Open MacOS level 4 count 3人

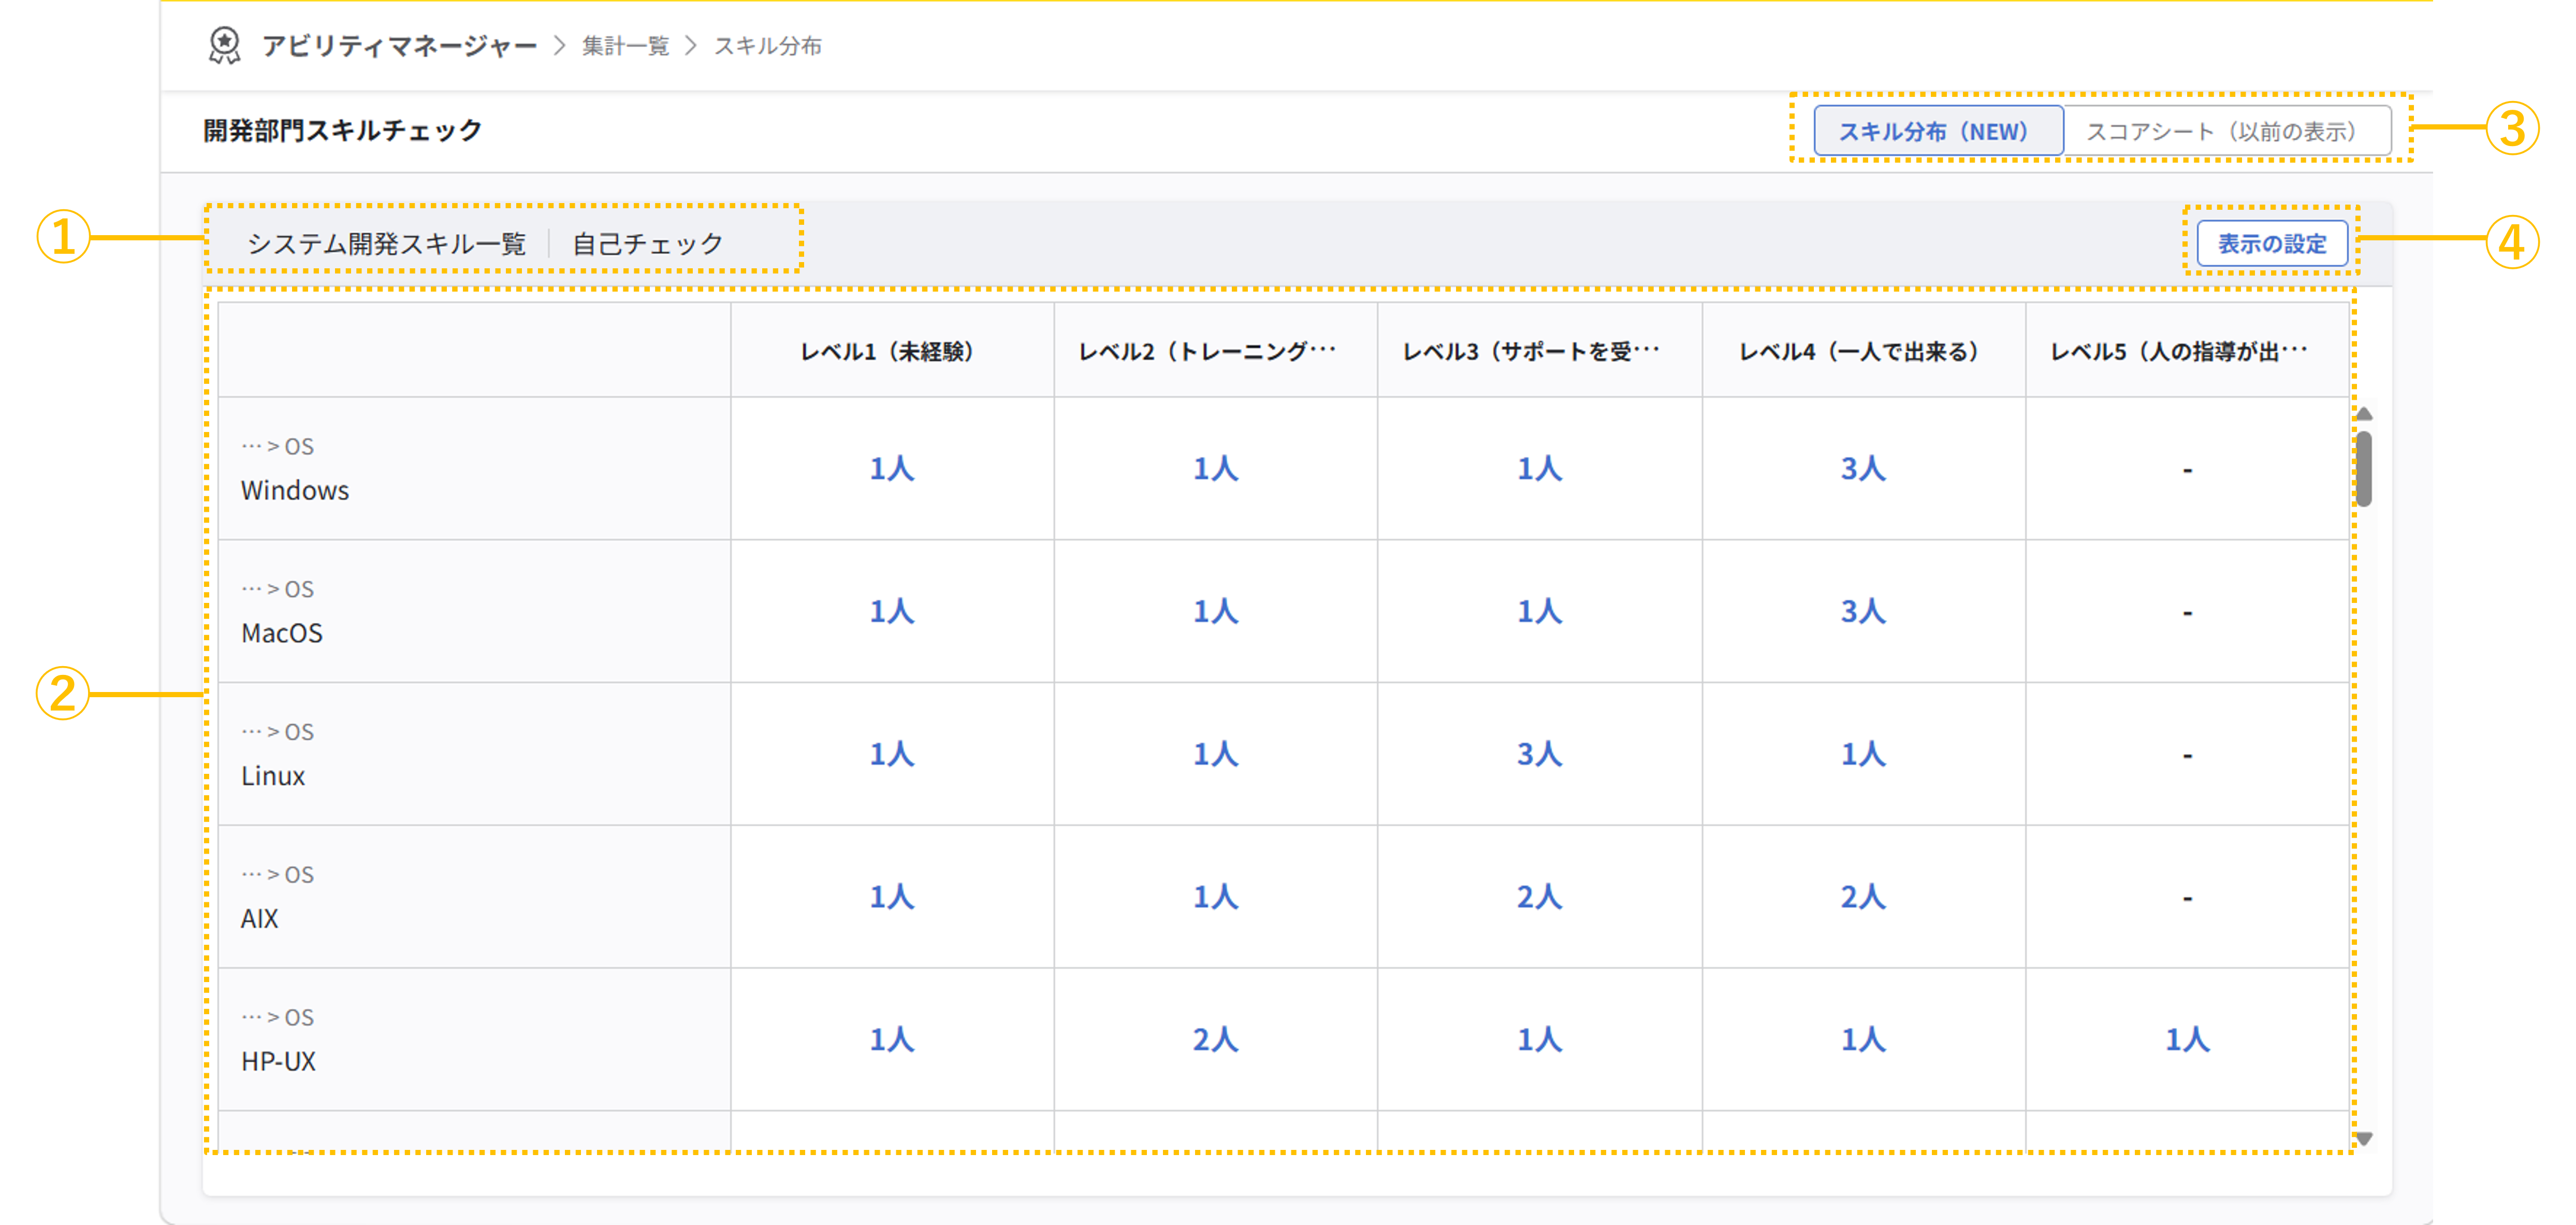pos(1863,611)
